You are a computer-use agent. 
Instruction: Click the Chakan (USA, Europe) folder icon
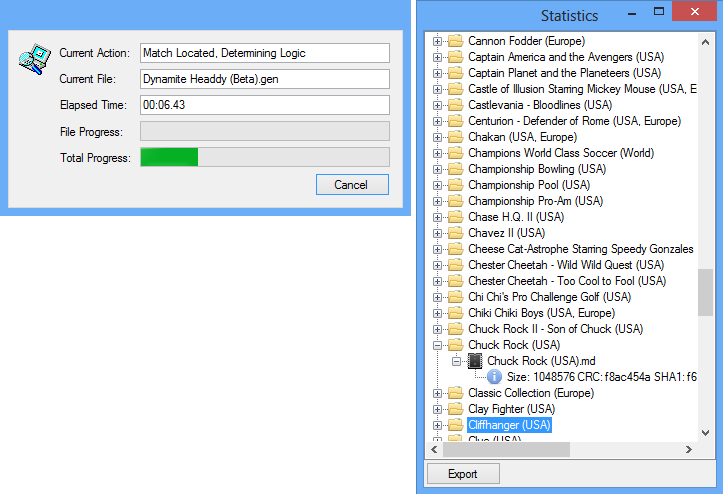(455, 137)
